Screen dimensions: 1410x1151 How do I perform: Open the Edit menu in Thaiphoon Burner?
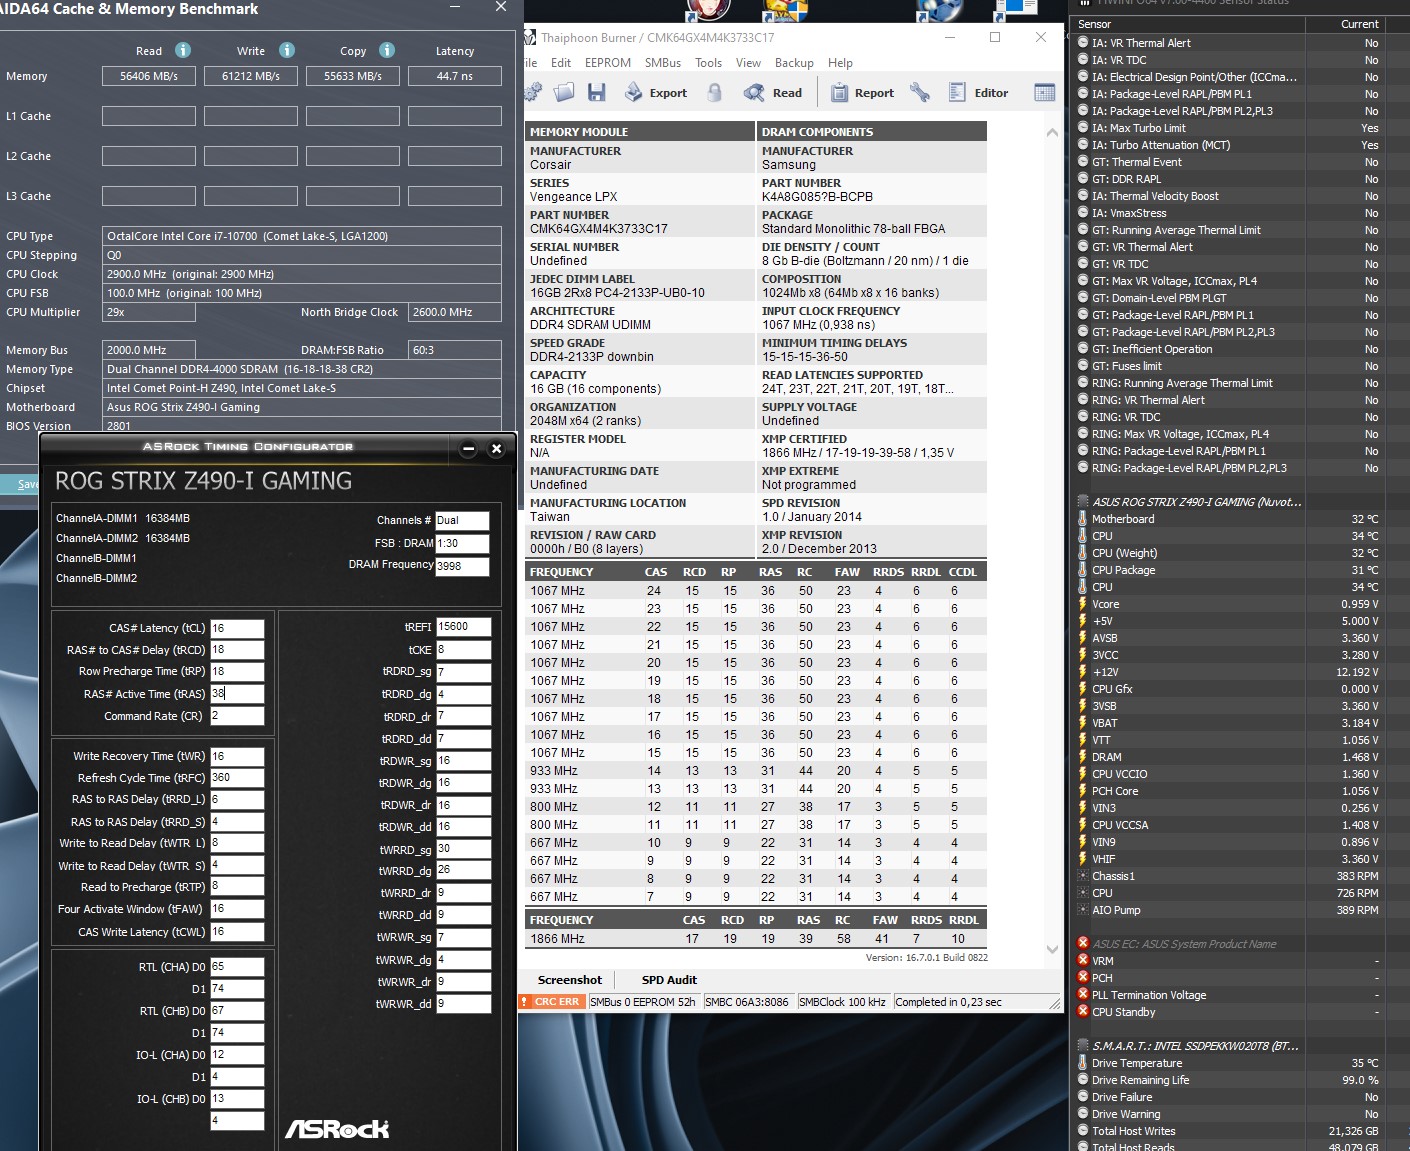tap(561, 63)
